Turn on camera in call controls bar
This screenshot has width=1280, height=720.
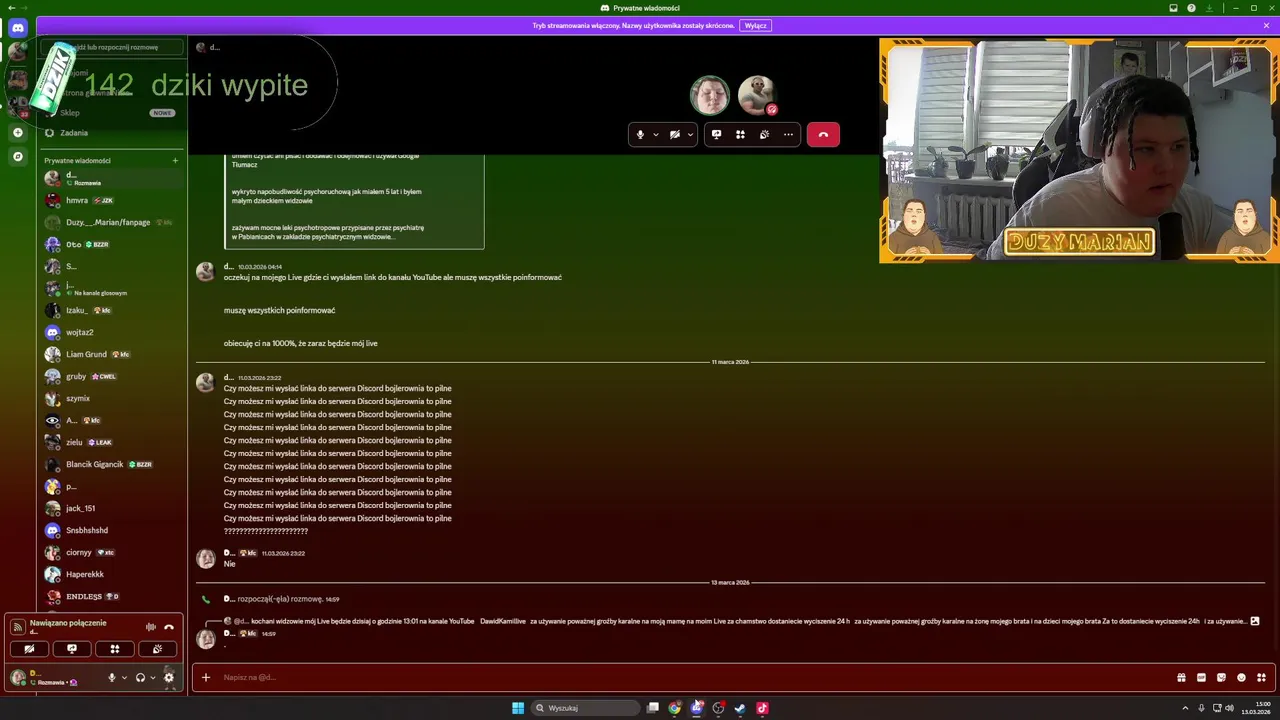point(675,134)
